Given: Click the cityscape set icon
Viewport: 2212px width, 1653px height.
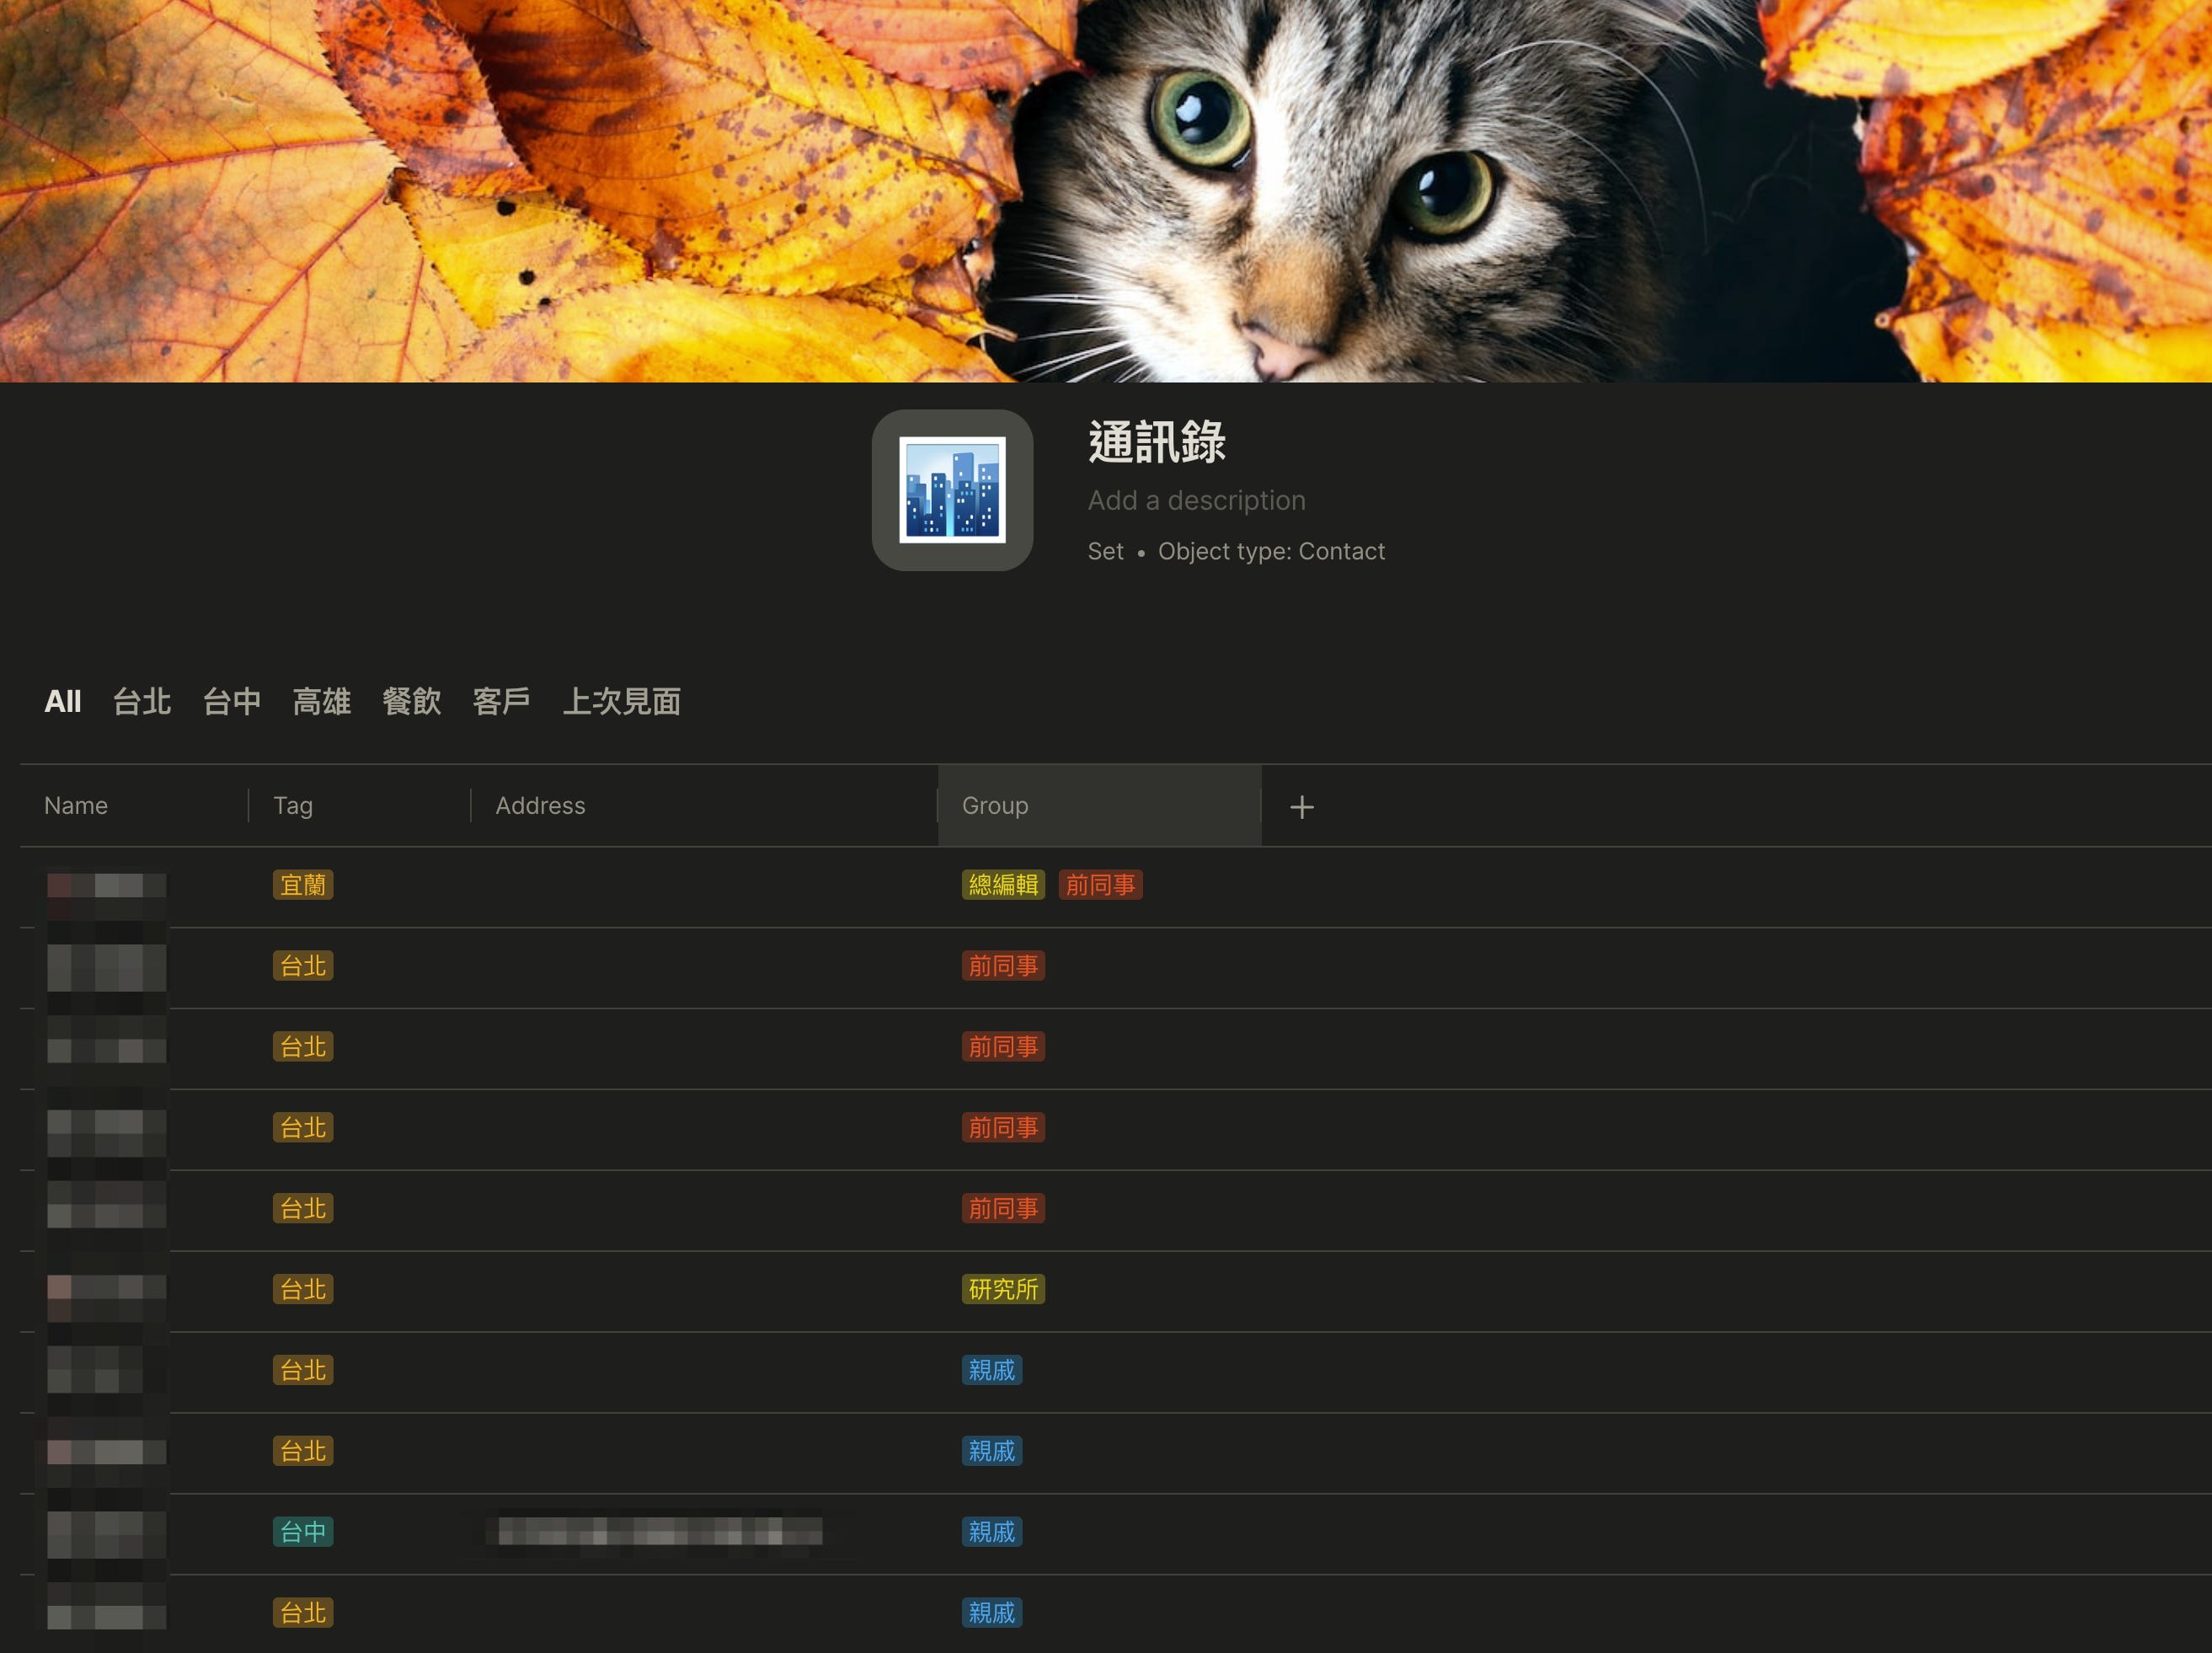Looking at the screenshot, I should [x=952, y=490].
